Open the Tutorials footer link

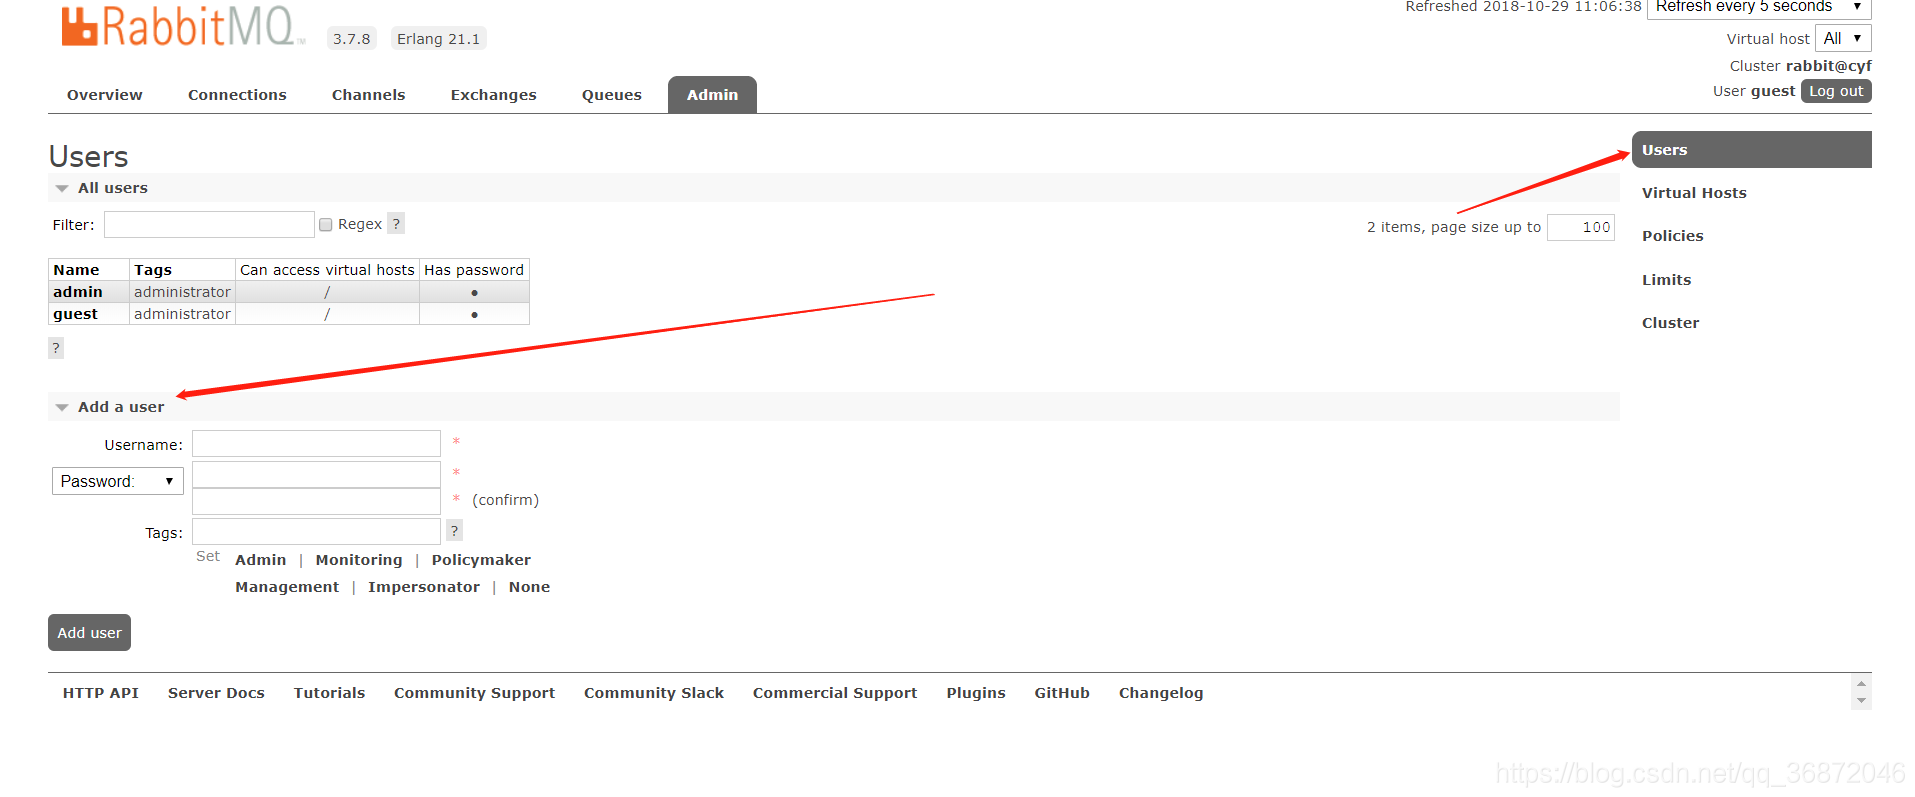pos(329,693)
